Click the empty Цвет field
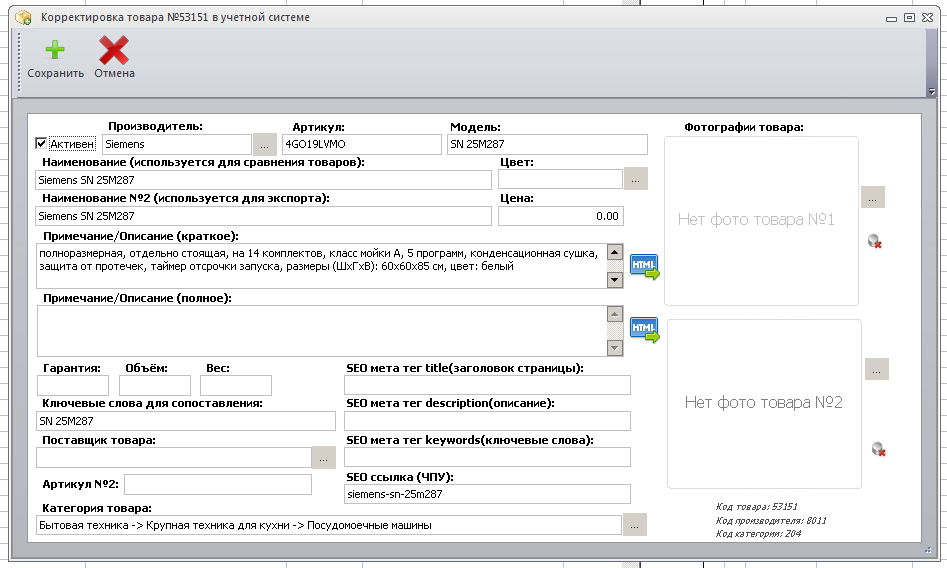Image resolution: width=947 pixels, height=568 pixels. pyautogui.click(x=560, y=179)
